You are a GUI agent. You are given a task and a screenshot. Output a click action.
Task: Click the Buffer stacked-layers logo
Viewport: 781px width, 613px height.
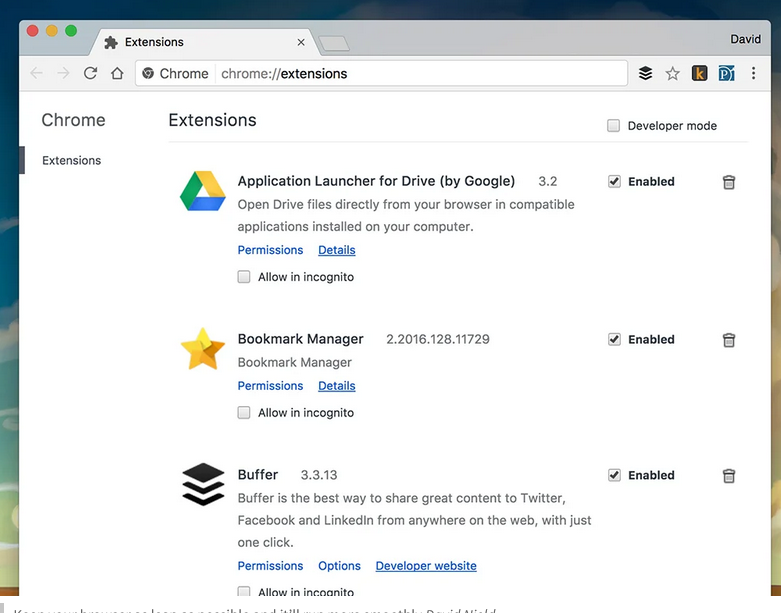(203, 484)
